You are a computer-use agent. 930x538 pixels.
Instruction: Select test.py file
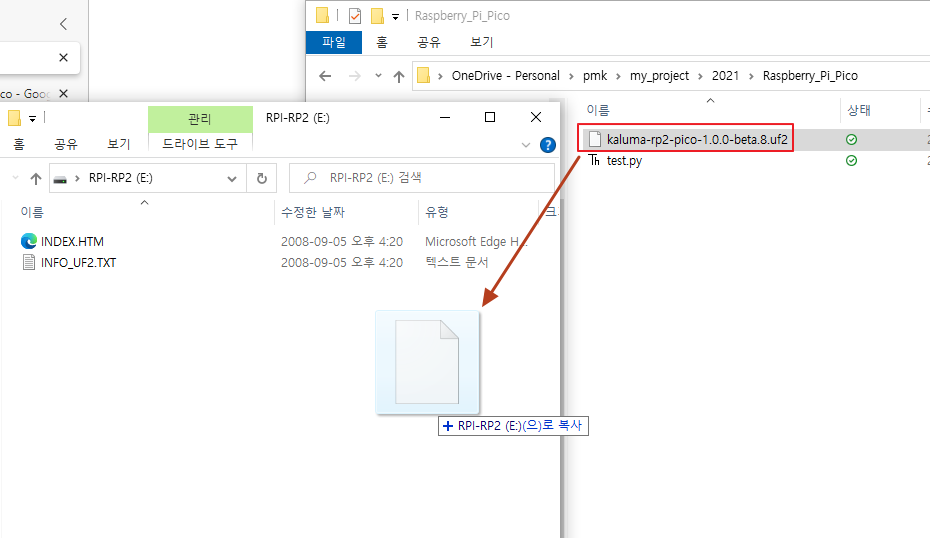[x=624, y=161]
